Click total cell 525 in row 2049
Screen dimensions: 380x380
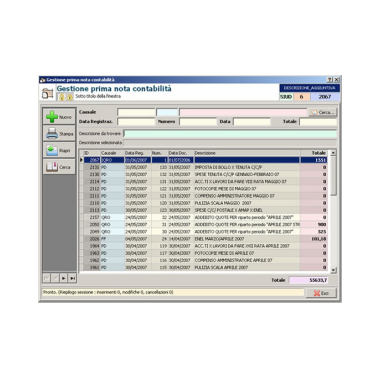click(x=314, y=232)
